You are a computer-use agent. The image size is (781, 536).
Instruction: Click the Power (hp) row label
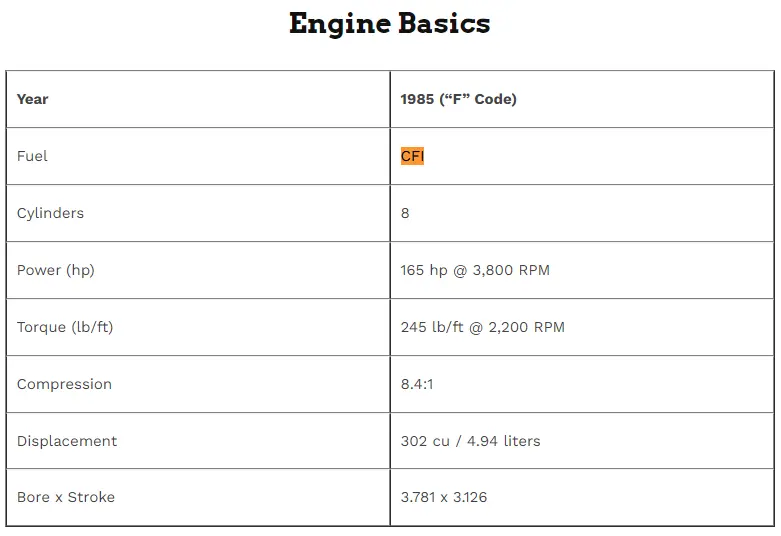[55, 270]
